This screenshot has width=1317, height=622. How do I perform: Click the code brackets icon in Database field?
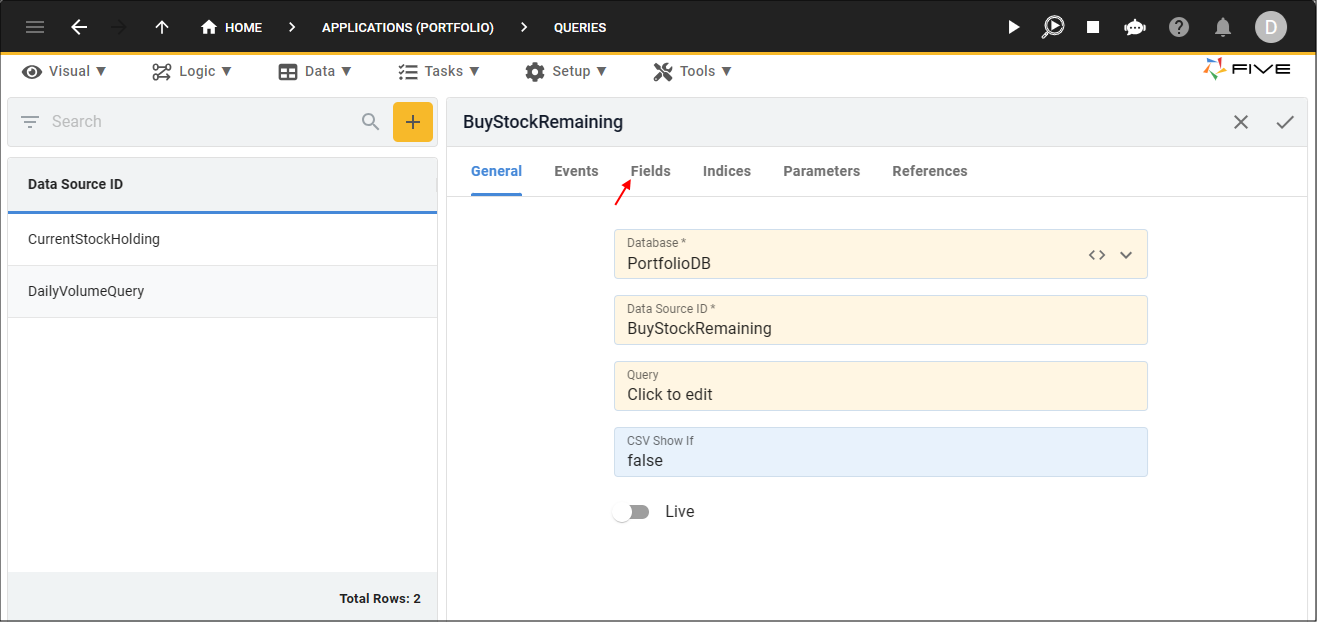(1097, 255)
